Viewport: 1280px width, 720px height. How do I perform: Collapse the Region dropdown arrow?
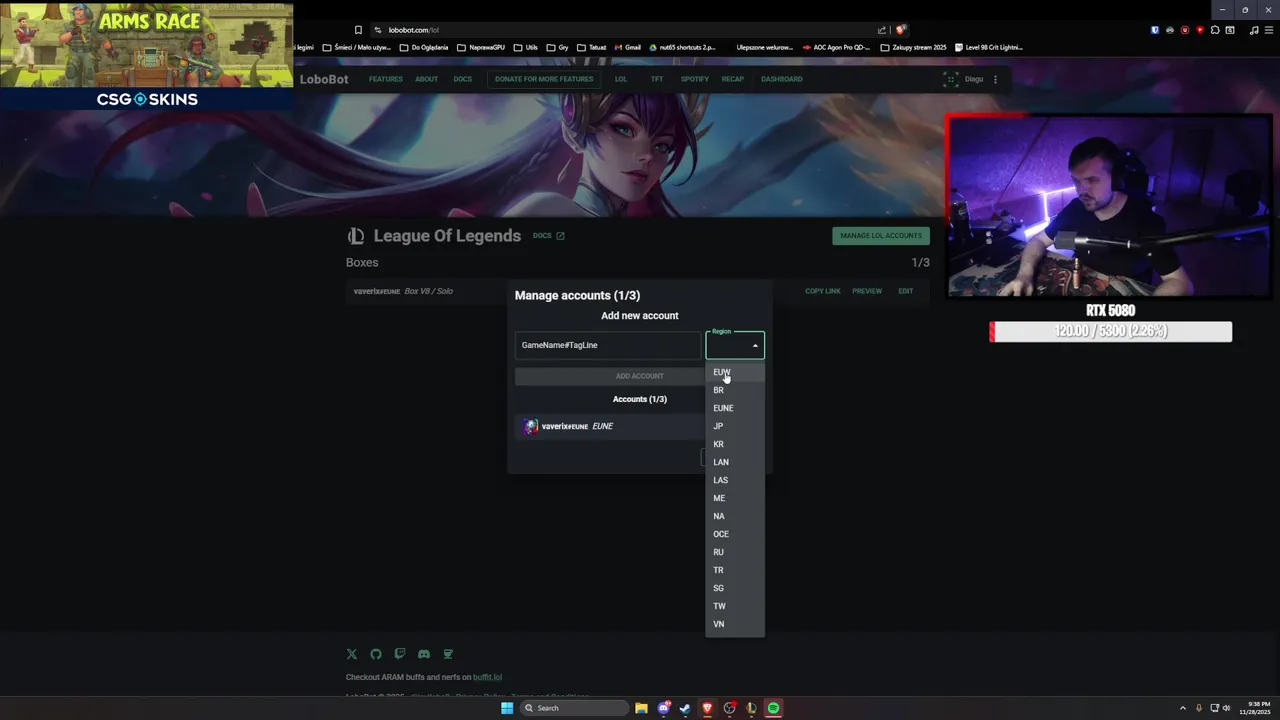tap(755, 346)
